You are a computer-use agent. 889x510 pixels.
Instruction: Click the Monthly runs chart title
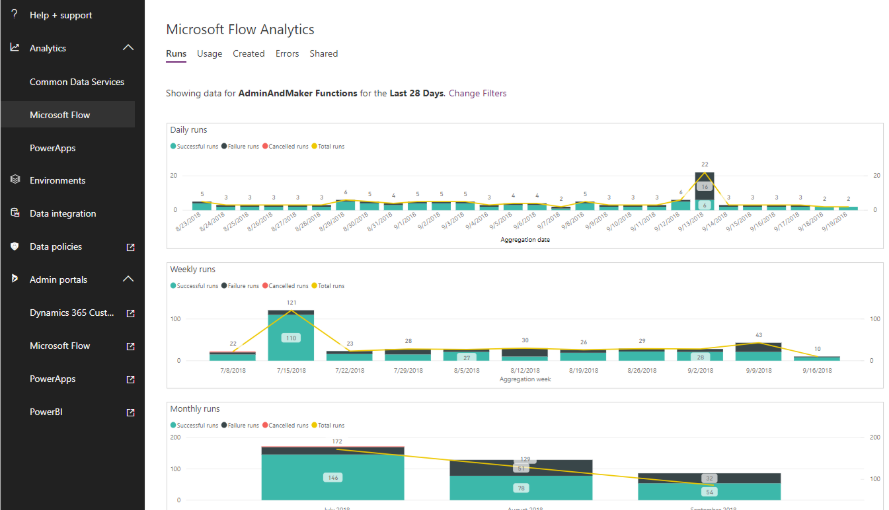195,409
